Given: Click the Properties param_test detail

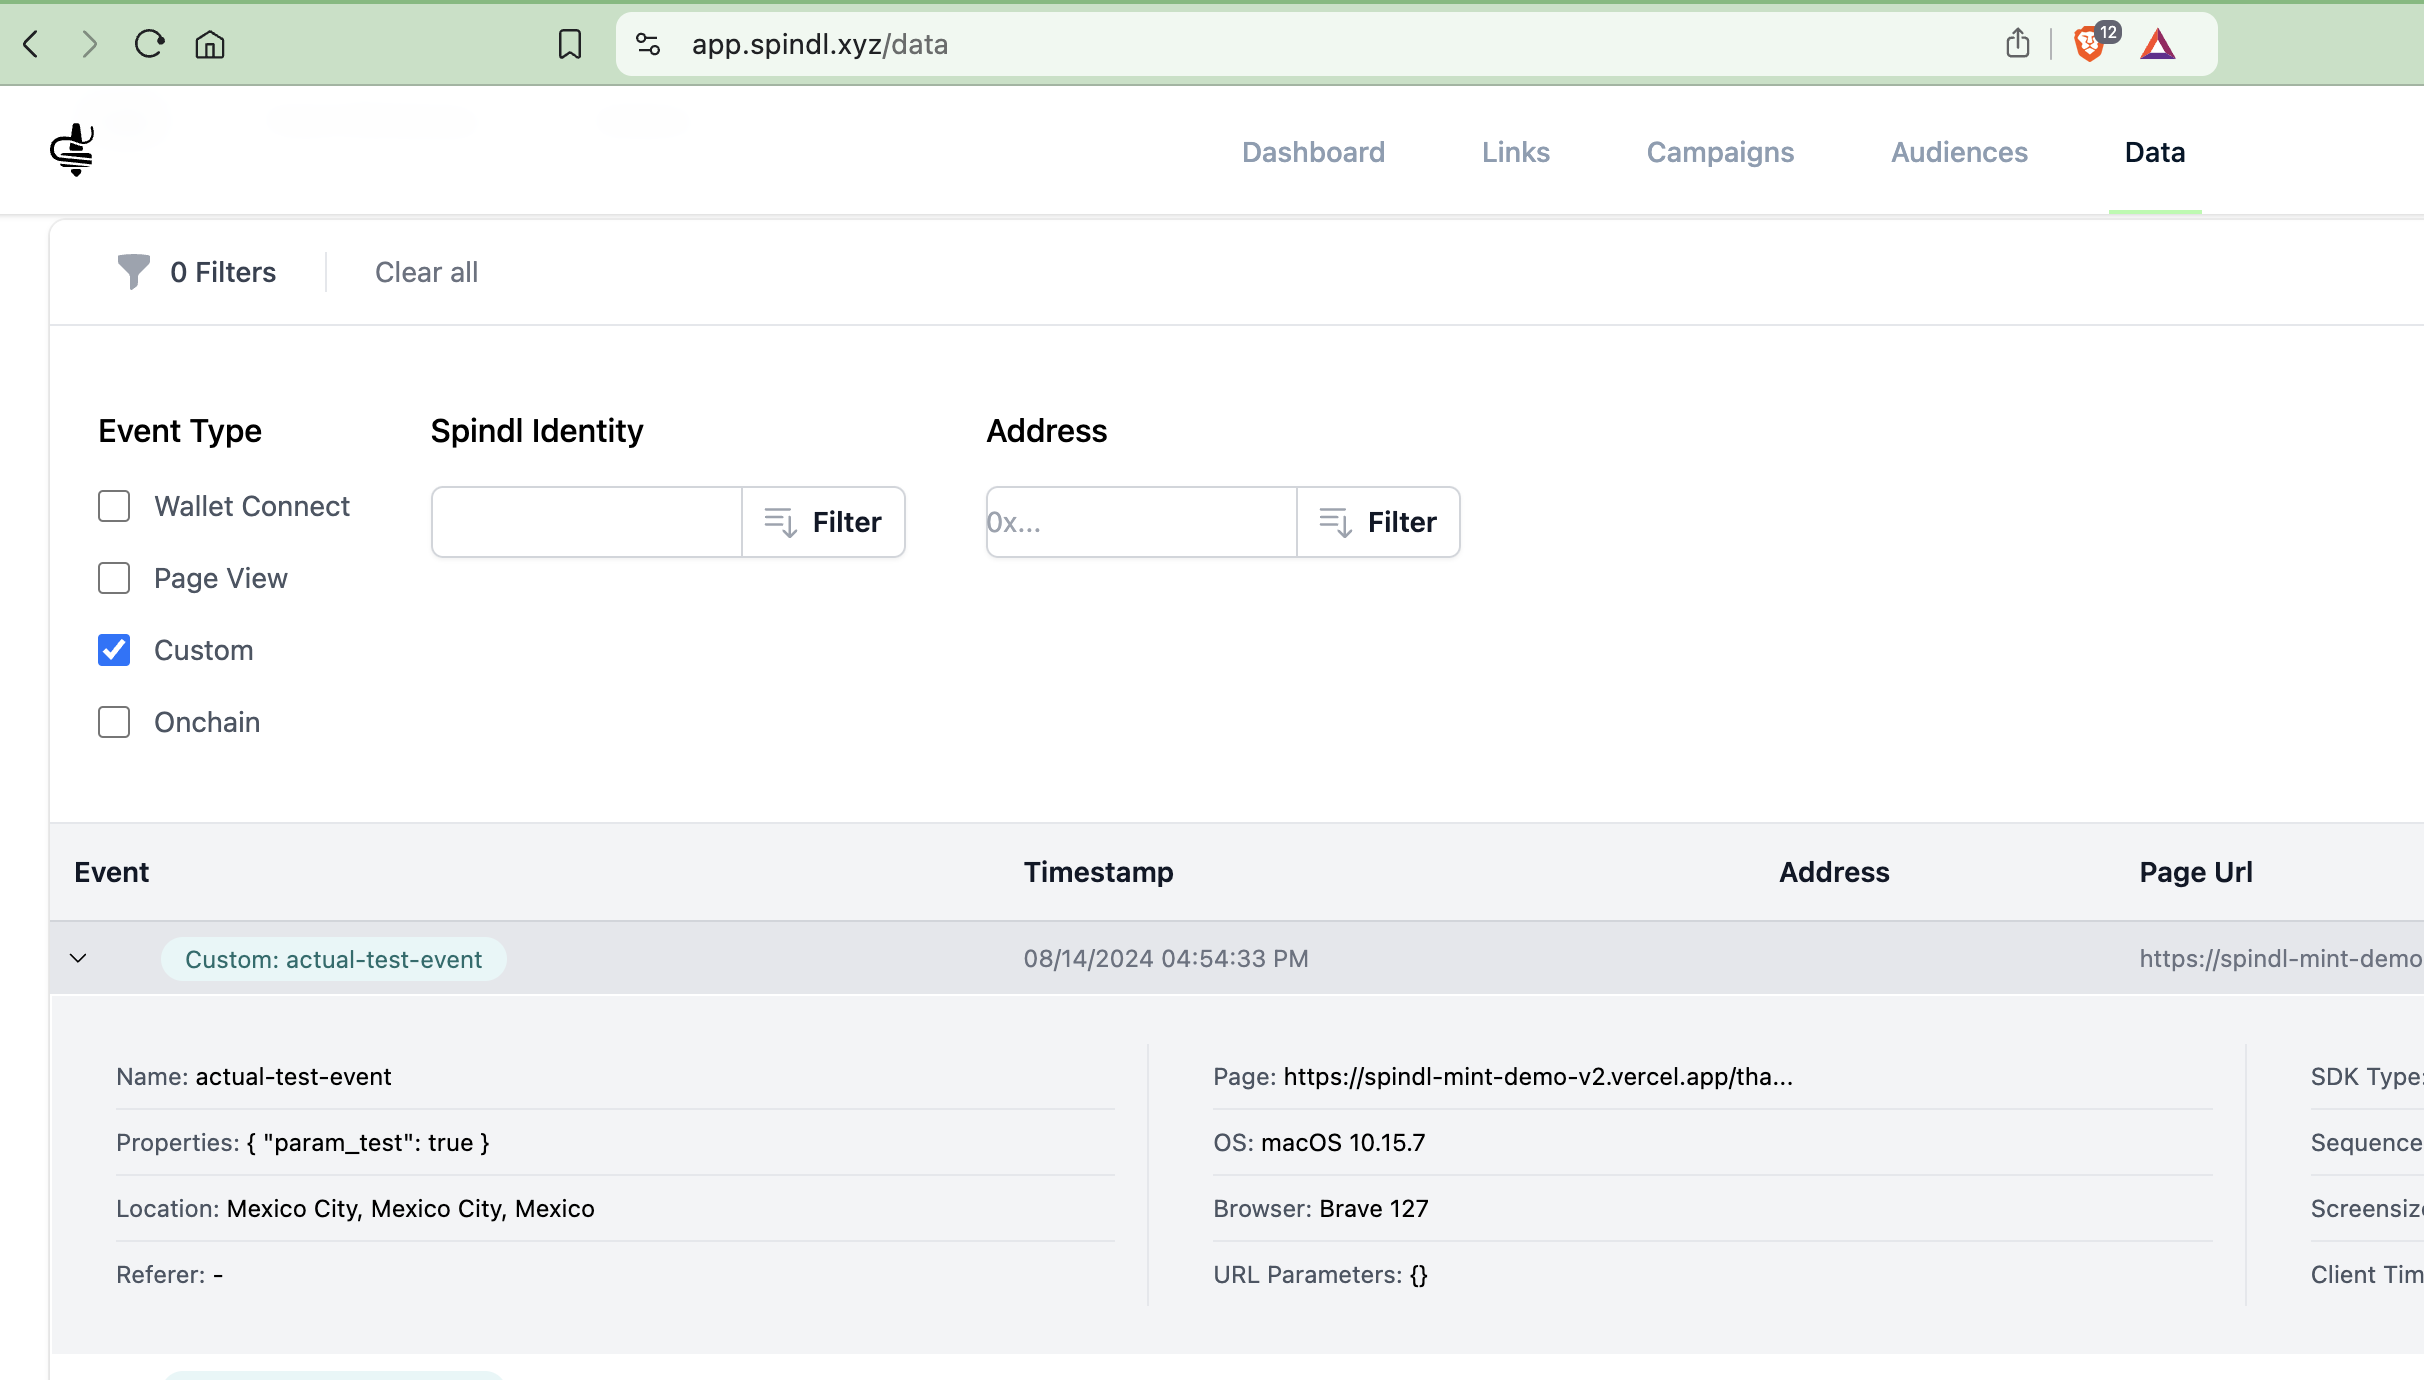Looking at the screenshot, I should 303,1142.
